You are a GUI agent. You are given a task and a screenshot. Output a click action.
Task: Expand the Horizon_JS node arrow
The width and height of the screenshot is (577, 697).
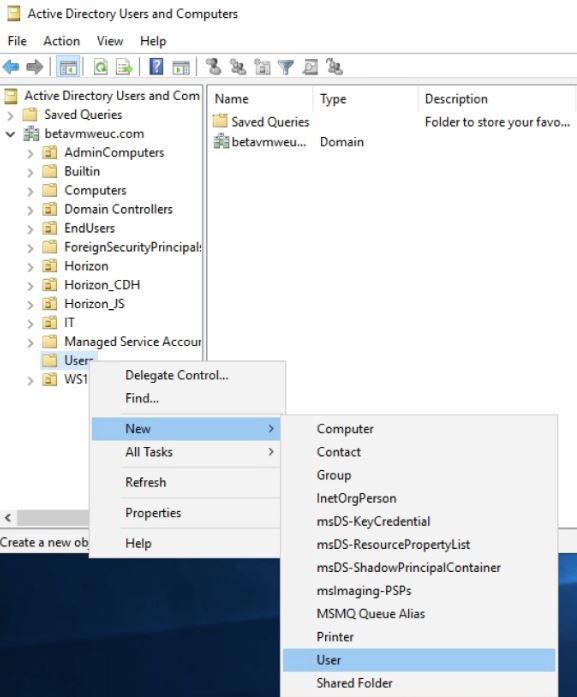click(x=30, y=304)
